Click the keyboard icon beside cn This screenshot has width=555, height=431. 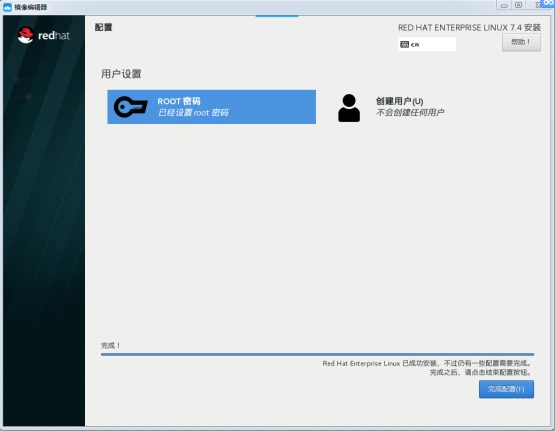[404, 44]
